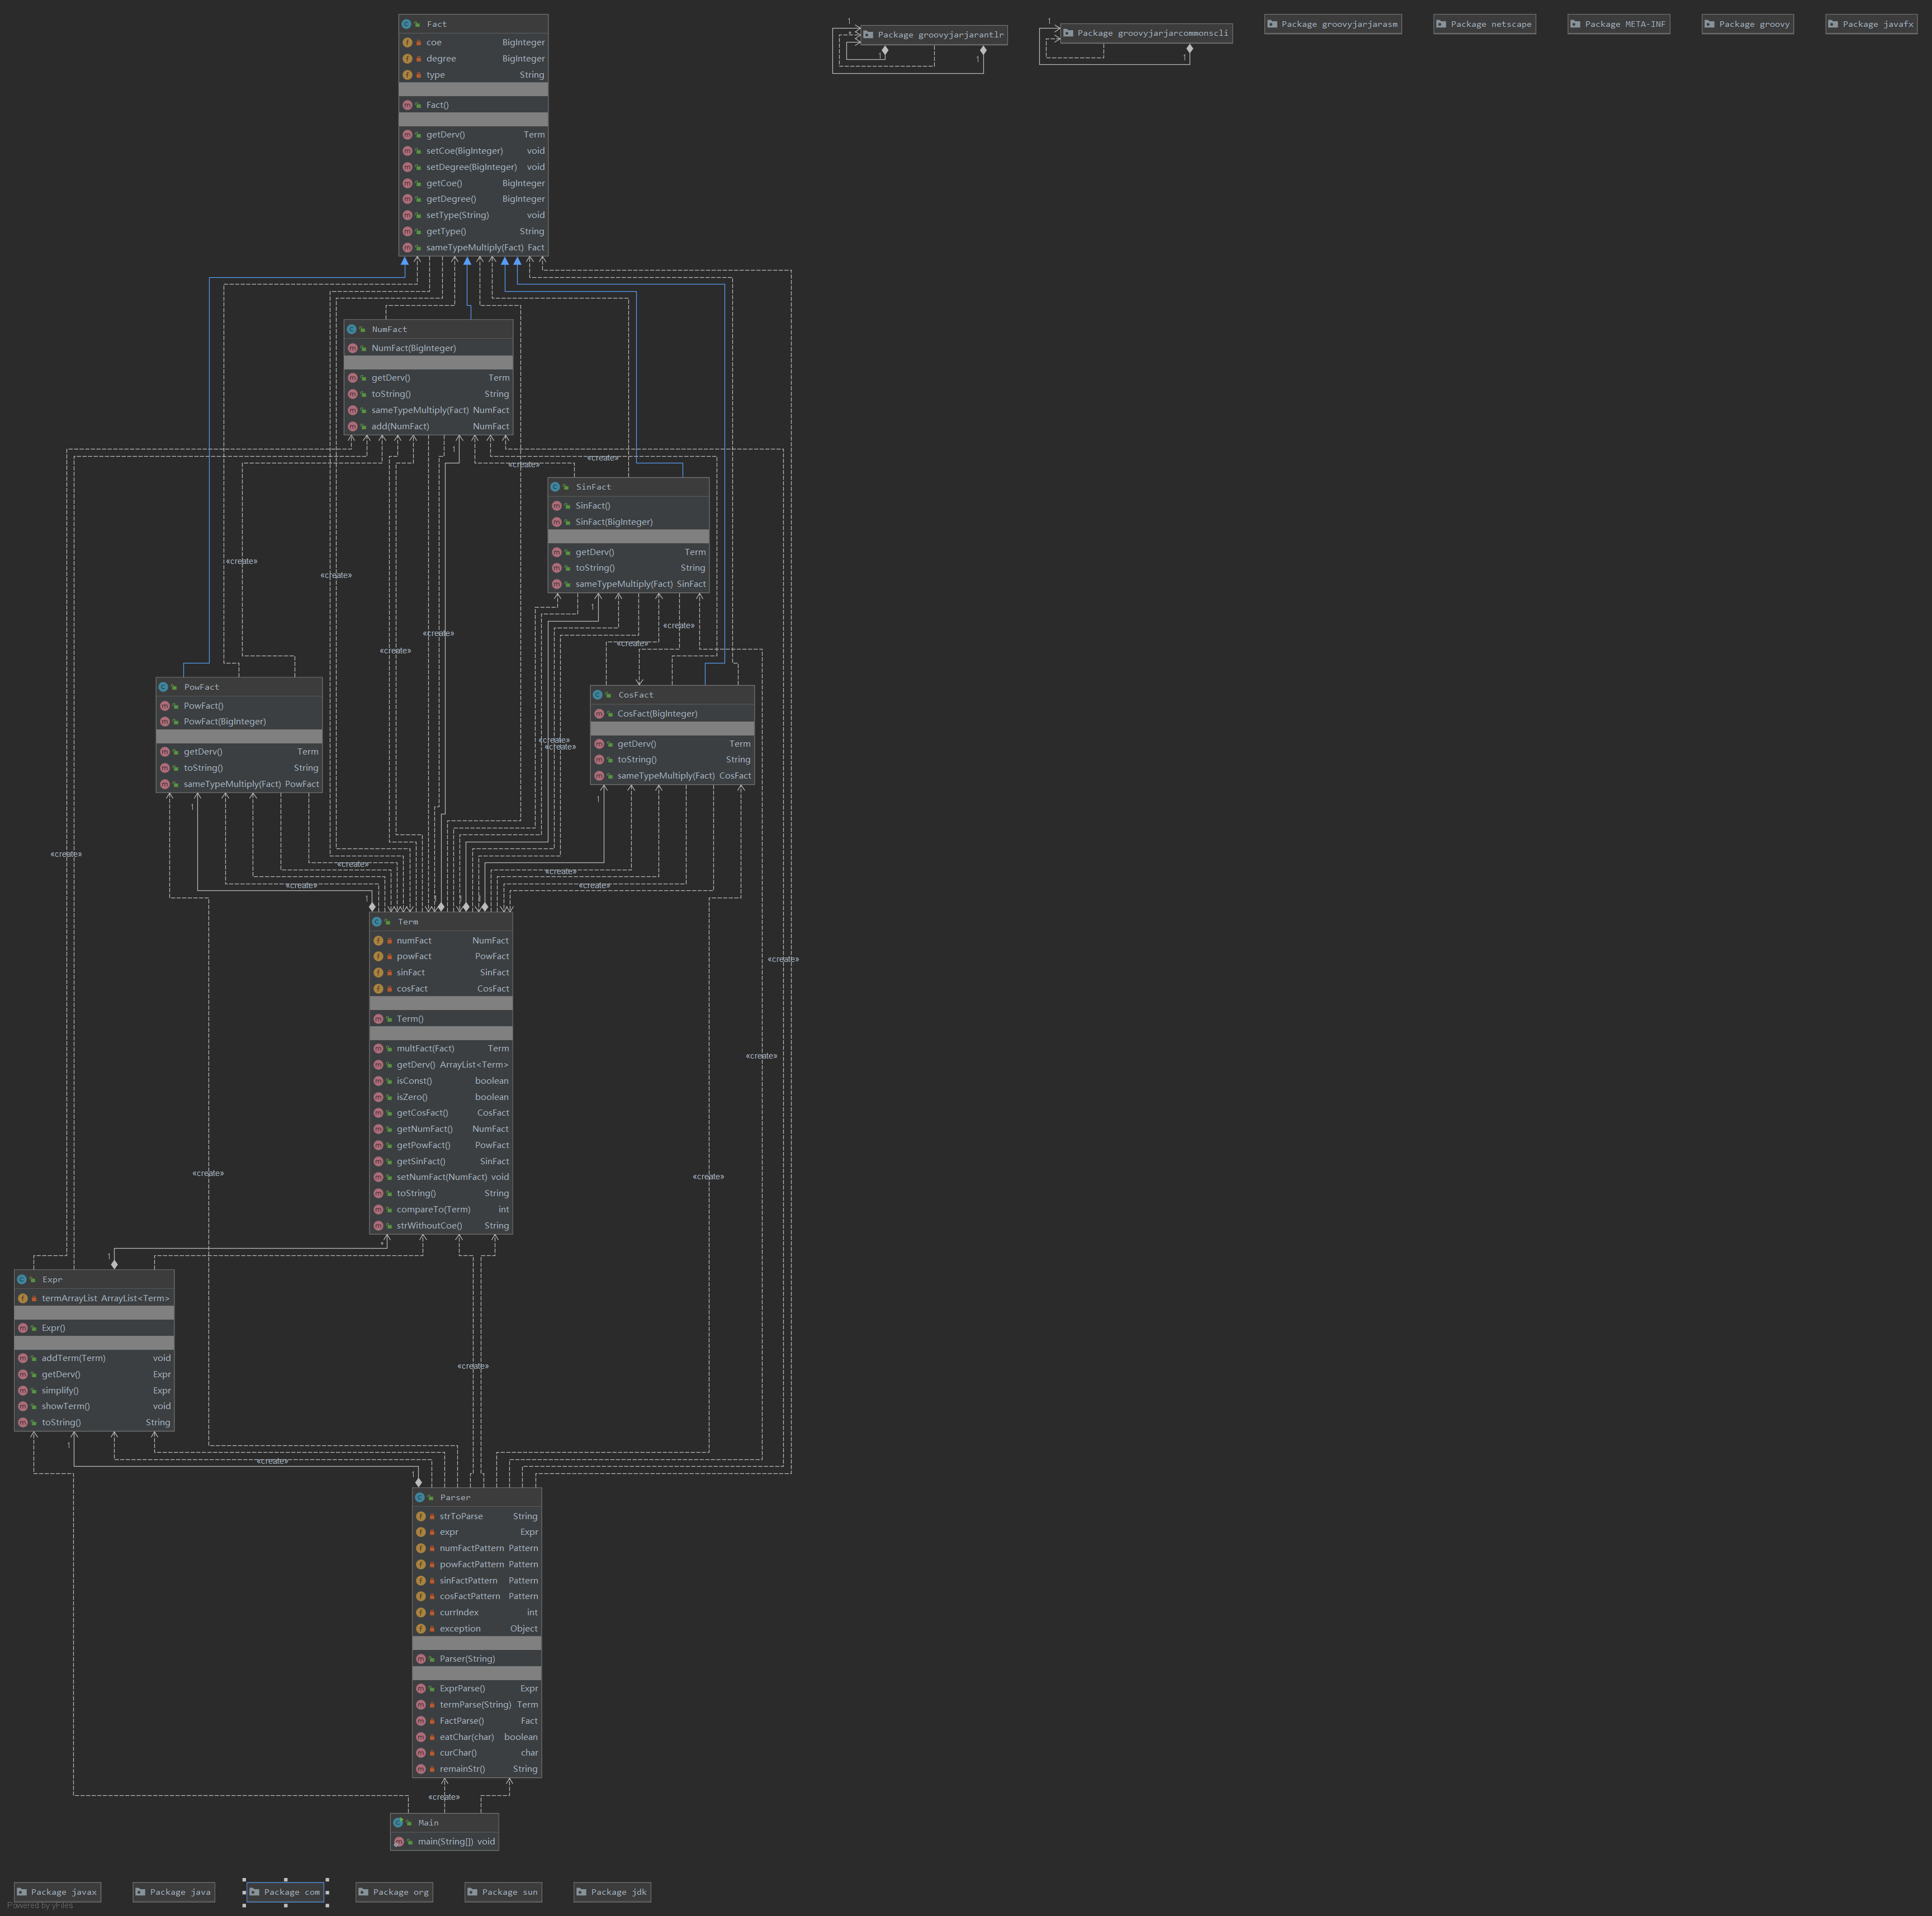Click the Main class header icon
This screenshot has width=1932, height=1916.
(x=398, y=1823)
